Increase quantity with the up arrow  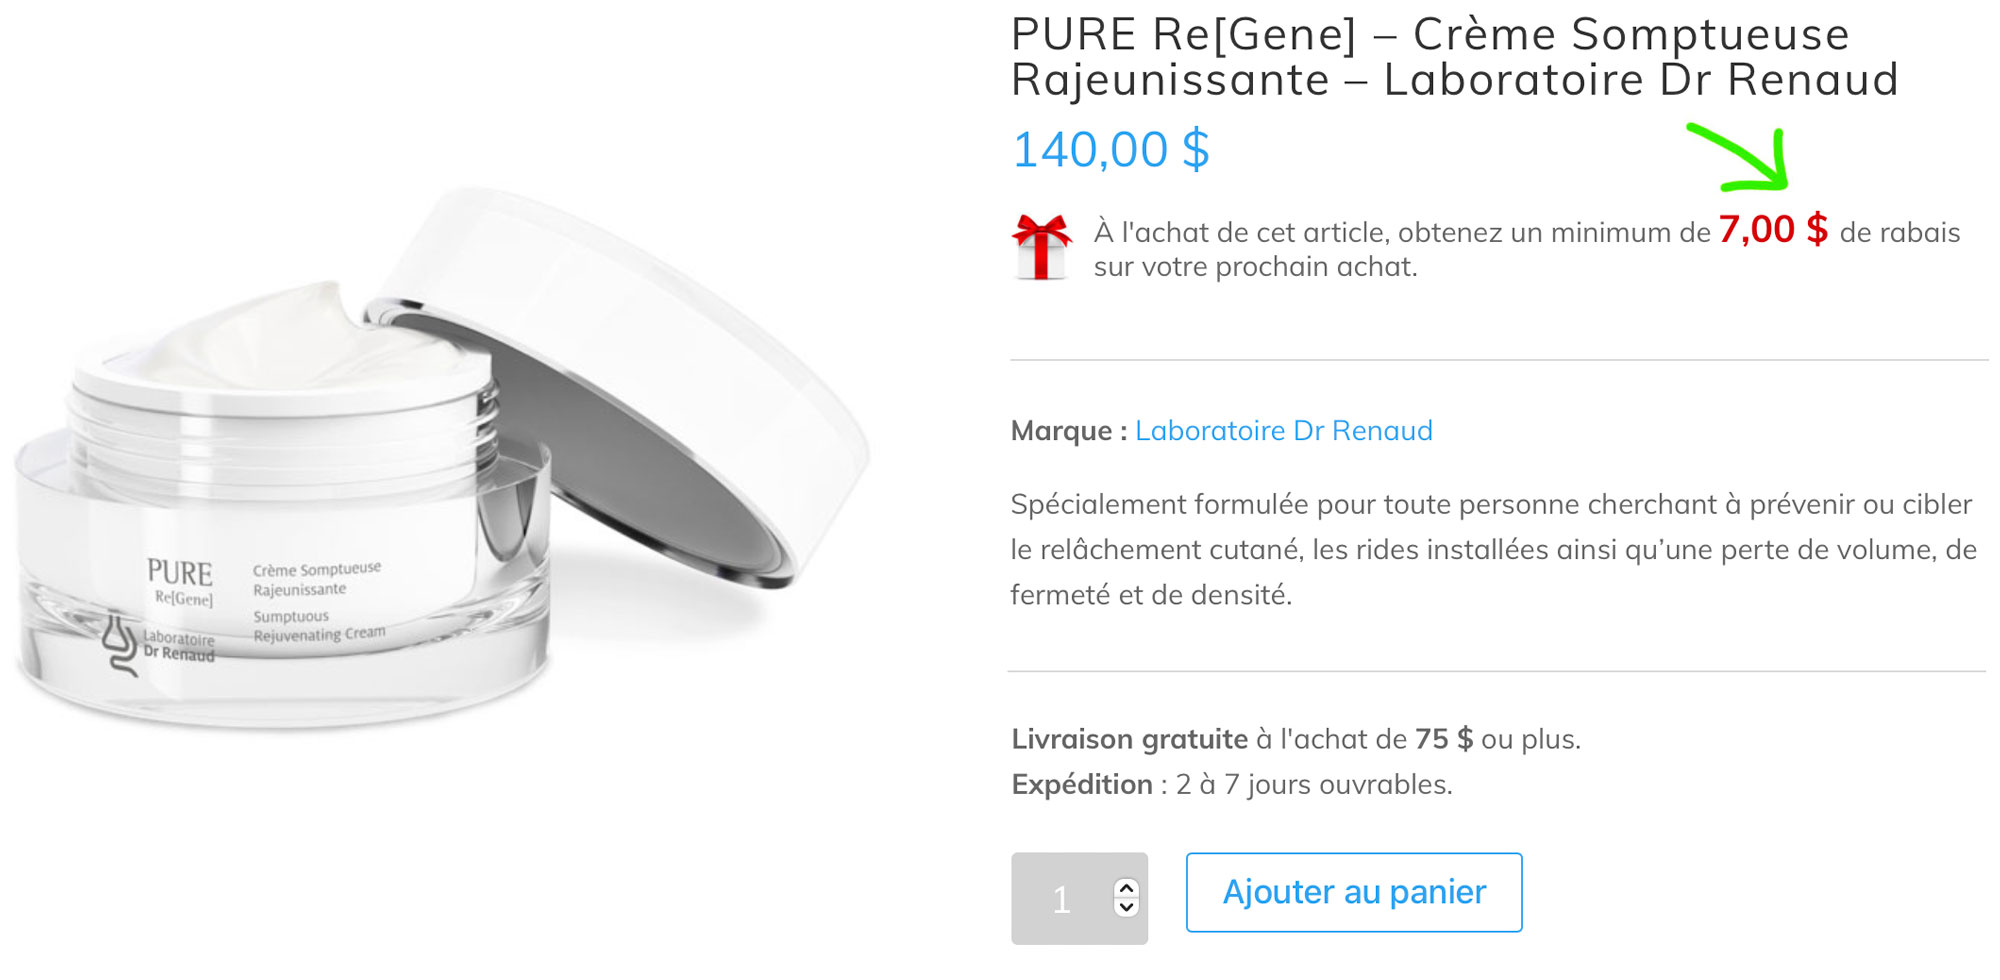click(x=1126, y=888)
